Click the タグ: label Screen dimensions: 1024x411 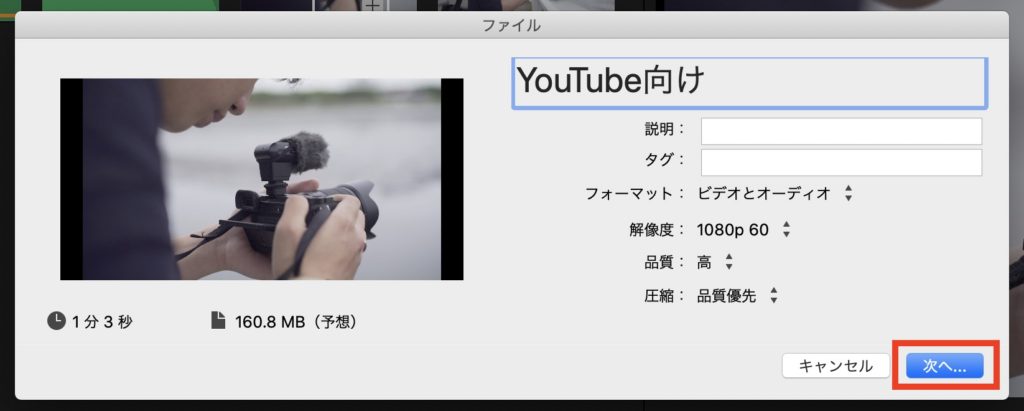664,161
